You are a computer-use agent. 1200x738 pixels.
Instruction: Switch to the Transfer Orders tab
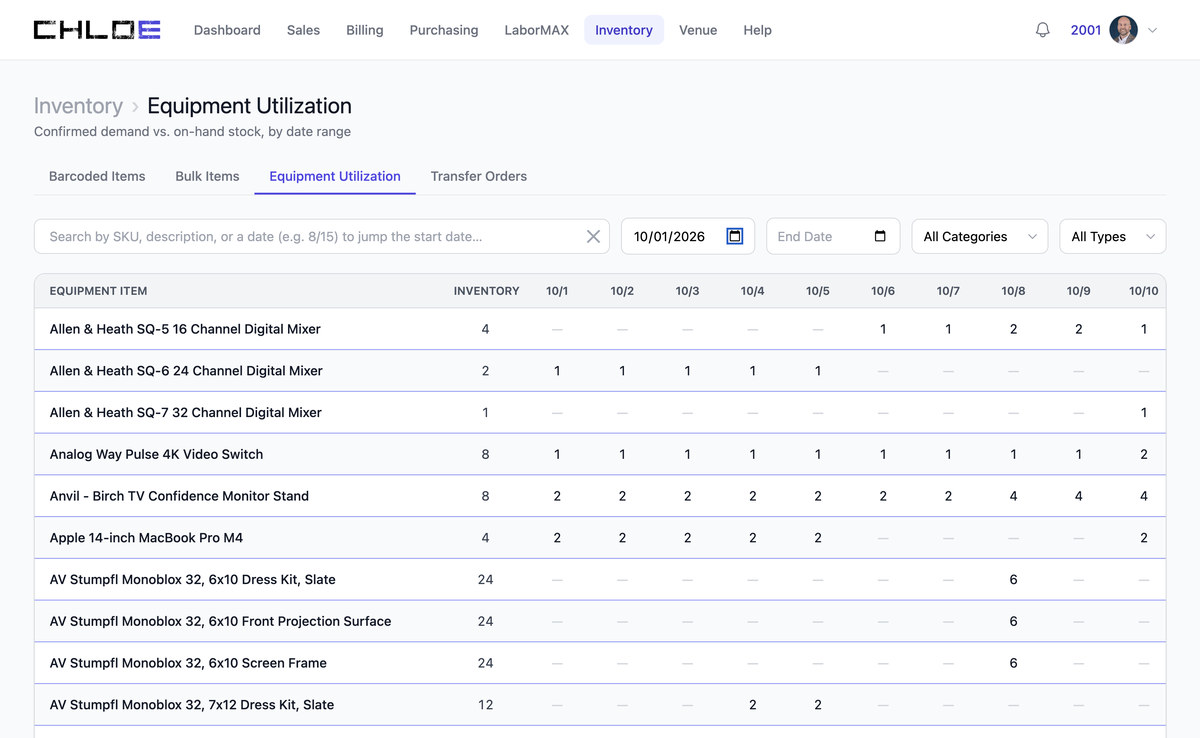tap(479, 176)
